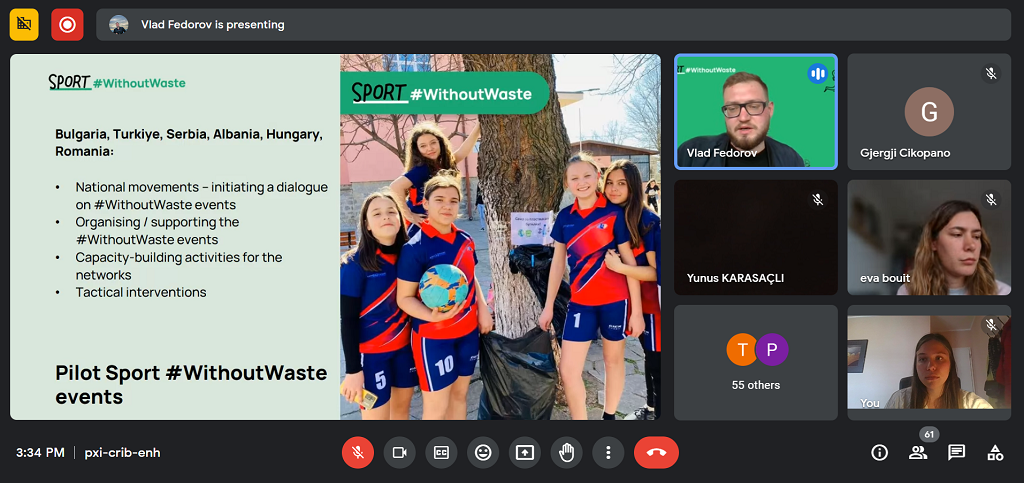Unmute the microphone with the red mic button
This screenshot has width=1024, height=483.
[x=358, y=453]
